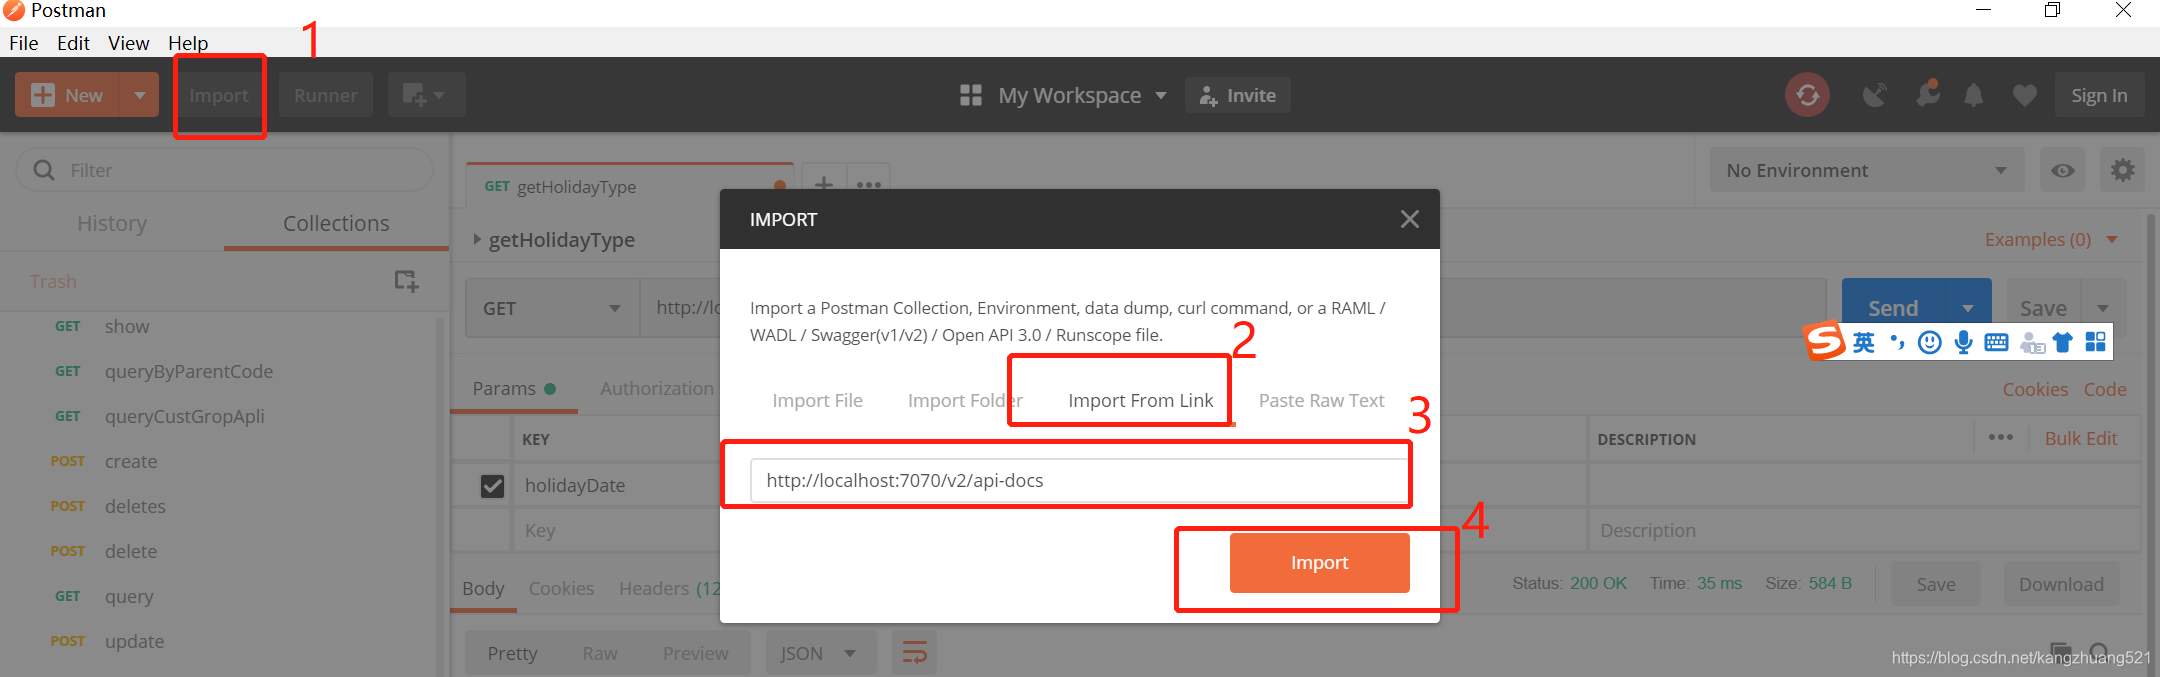
Task: Open My Workspace dropdown
Action: [x=1082, y=95]
